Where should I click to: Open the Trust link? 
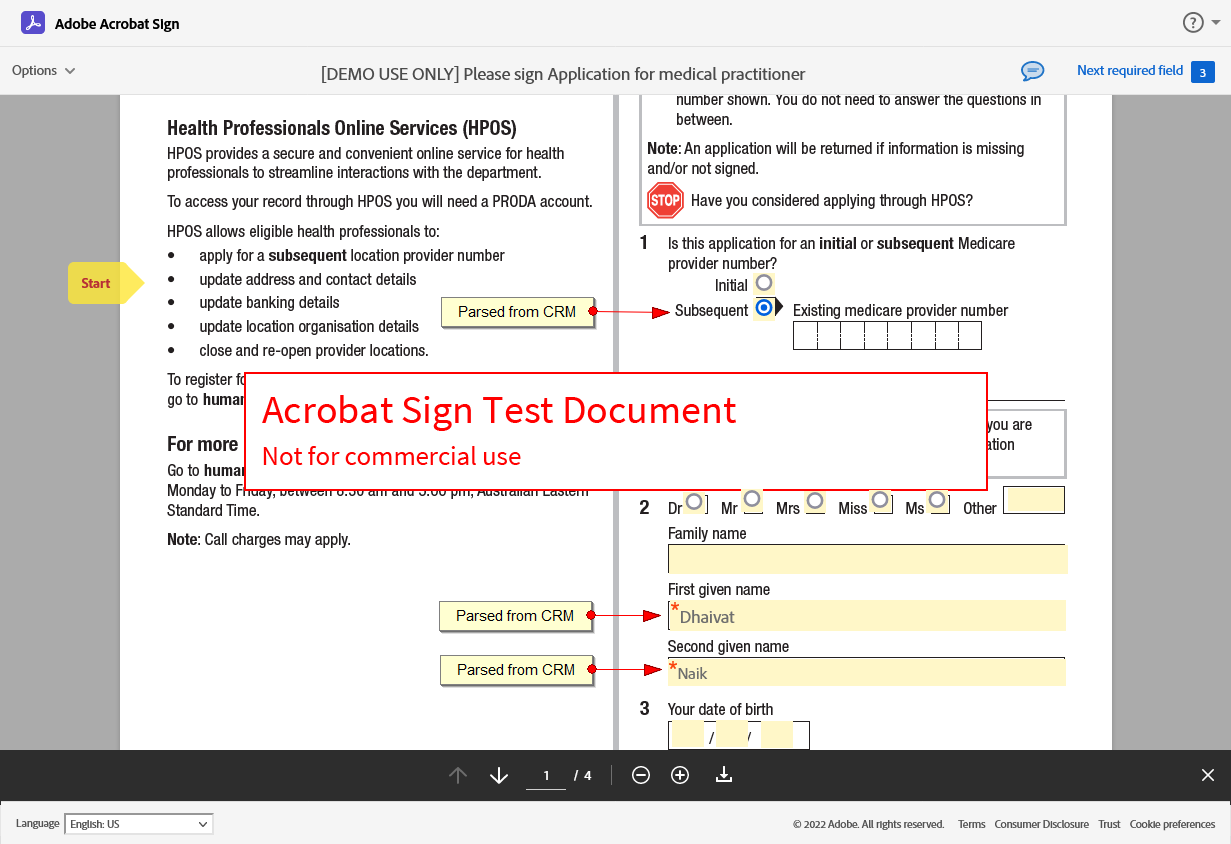click(1109, 825)
